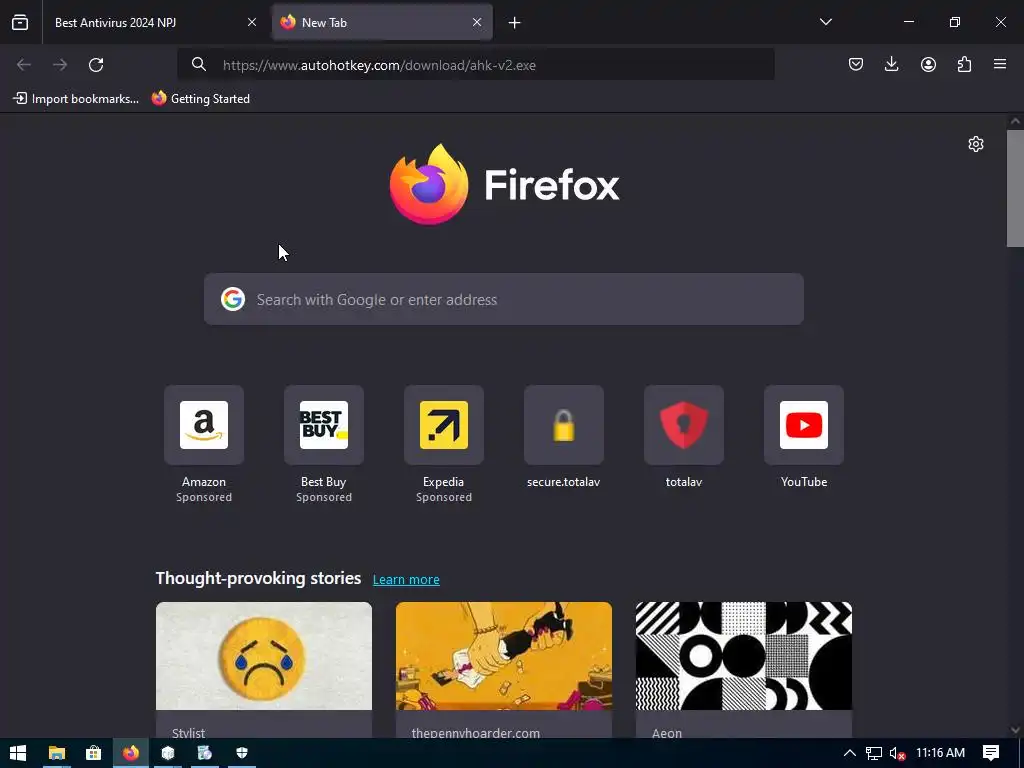Expand the list all tabs chevron
The height and width of the screenshot is (768, 1024).
tap(825, 22)
